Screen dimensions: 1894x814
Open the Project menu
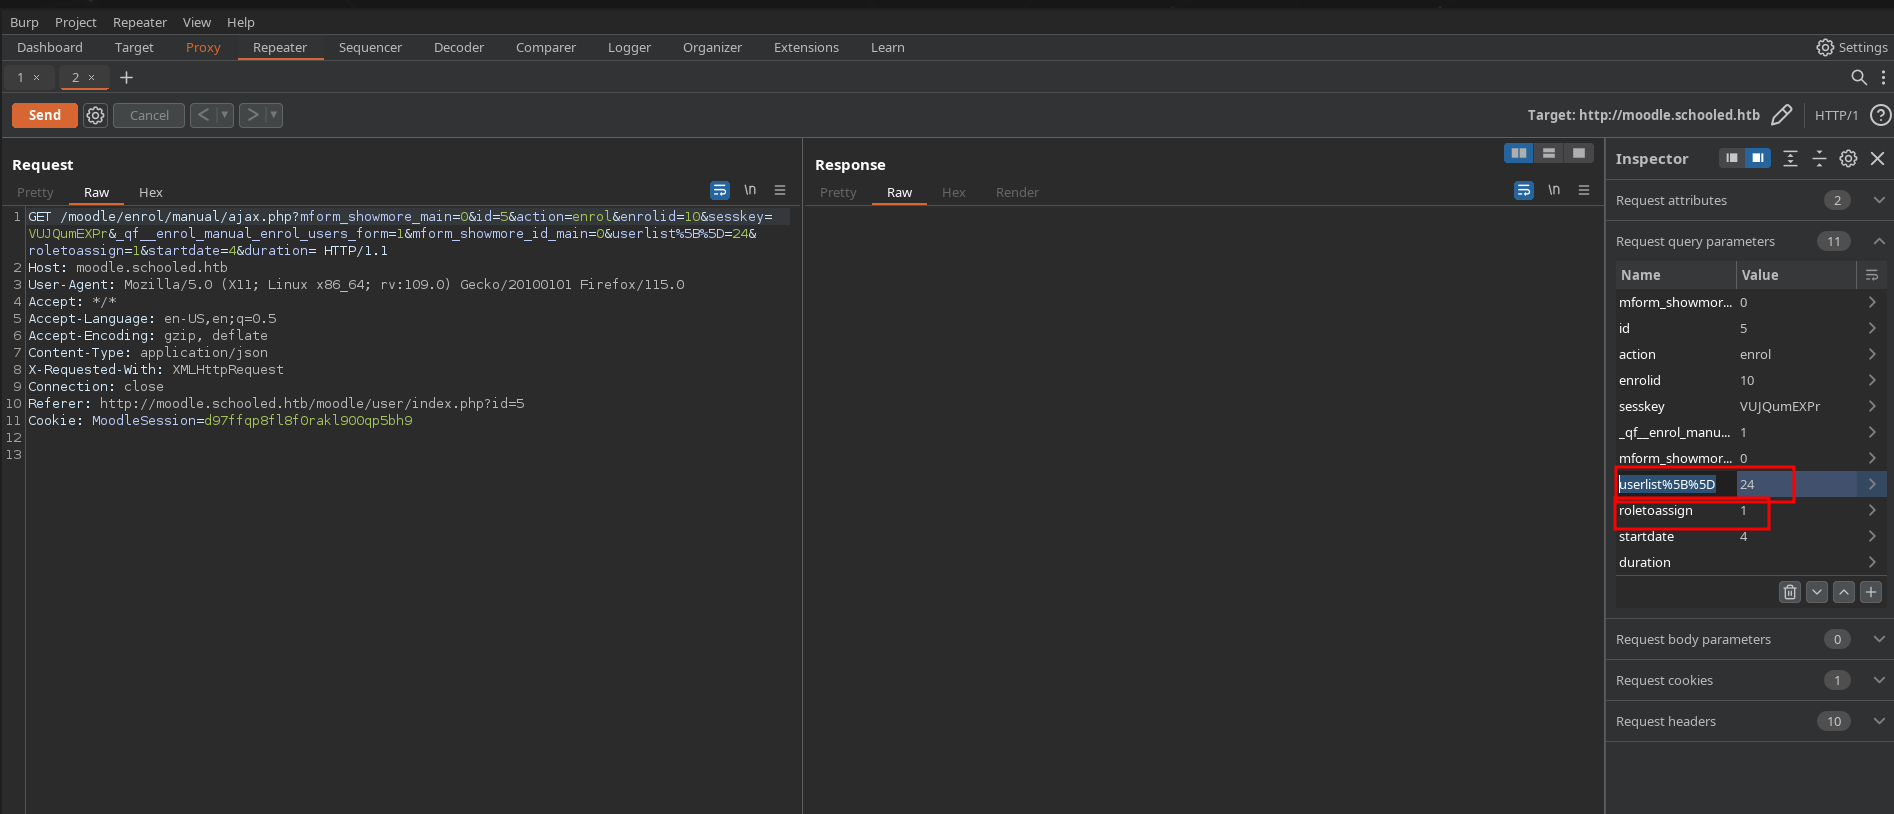[76, 22]
